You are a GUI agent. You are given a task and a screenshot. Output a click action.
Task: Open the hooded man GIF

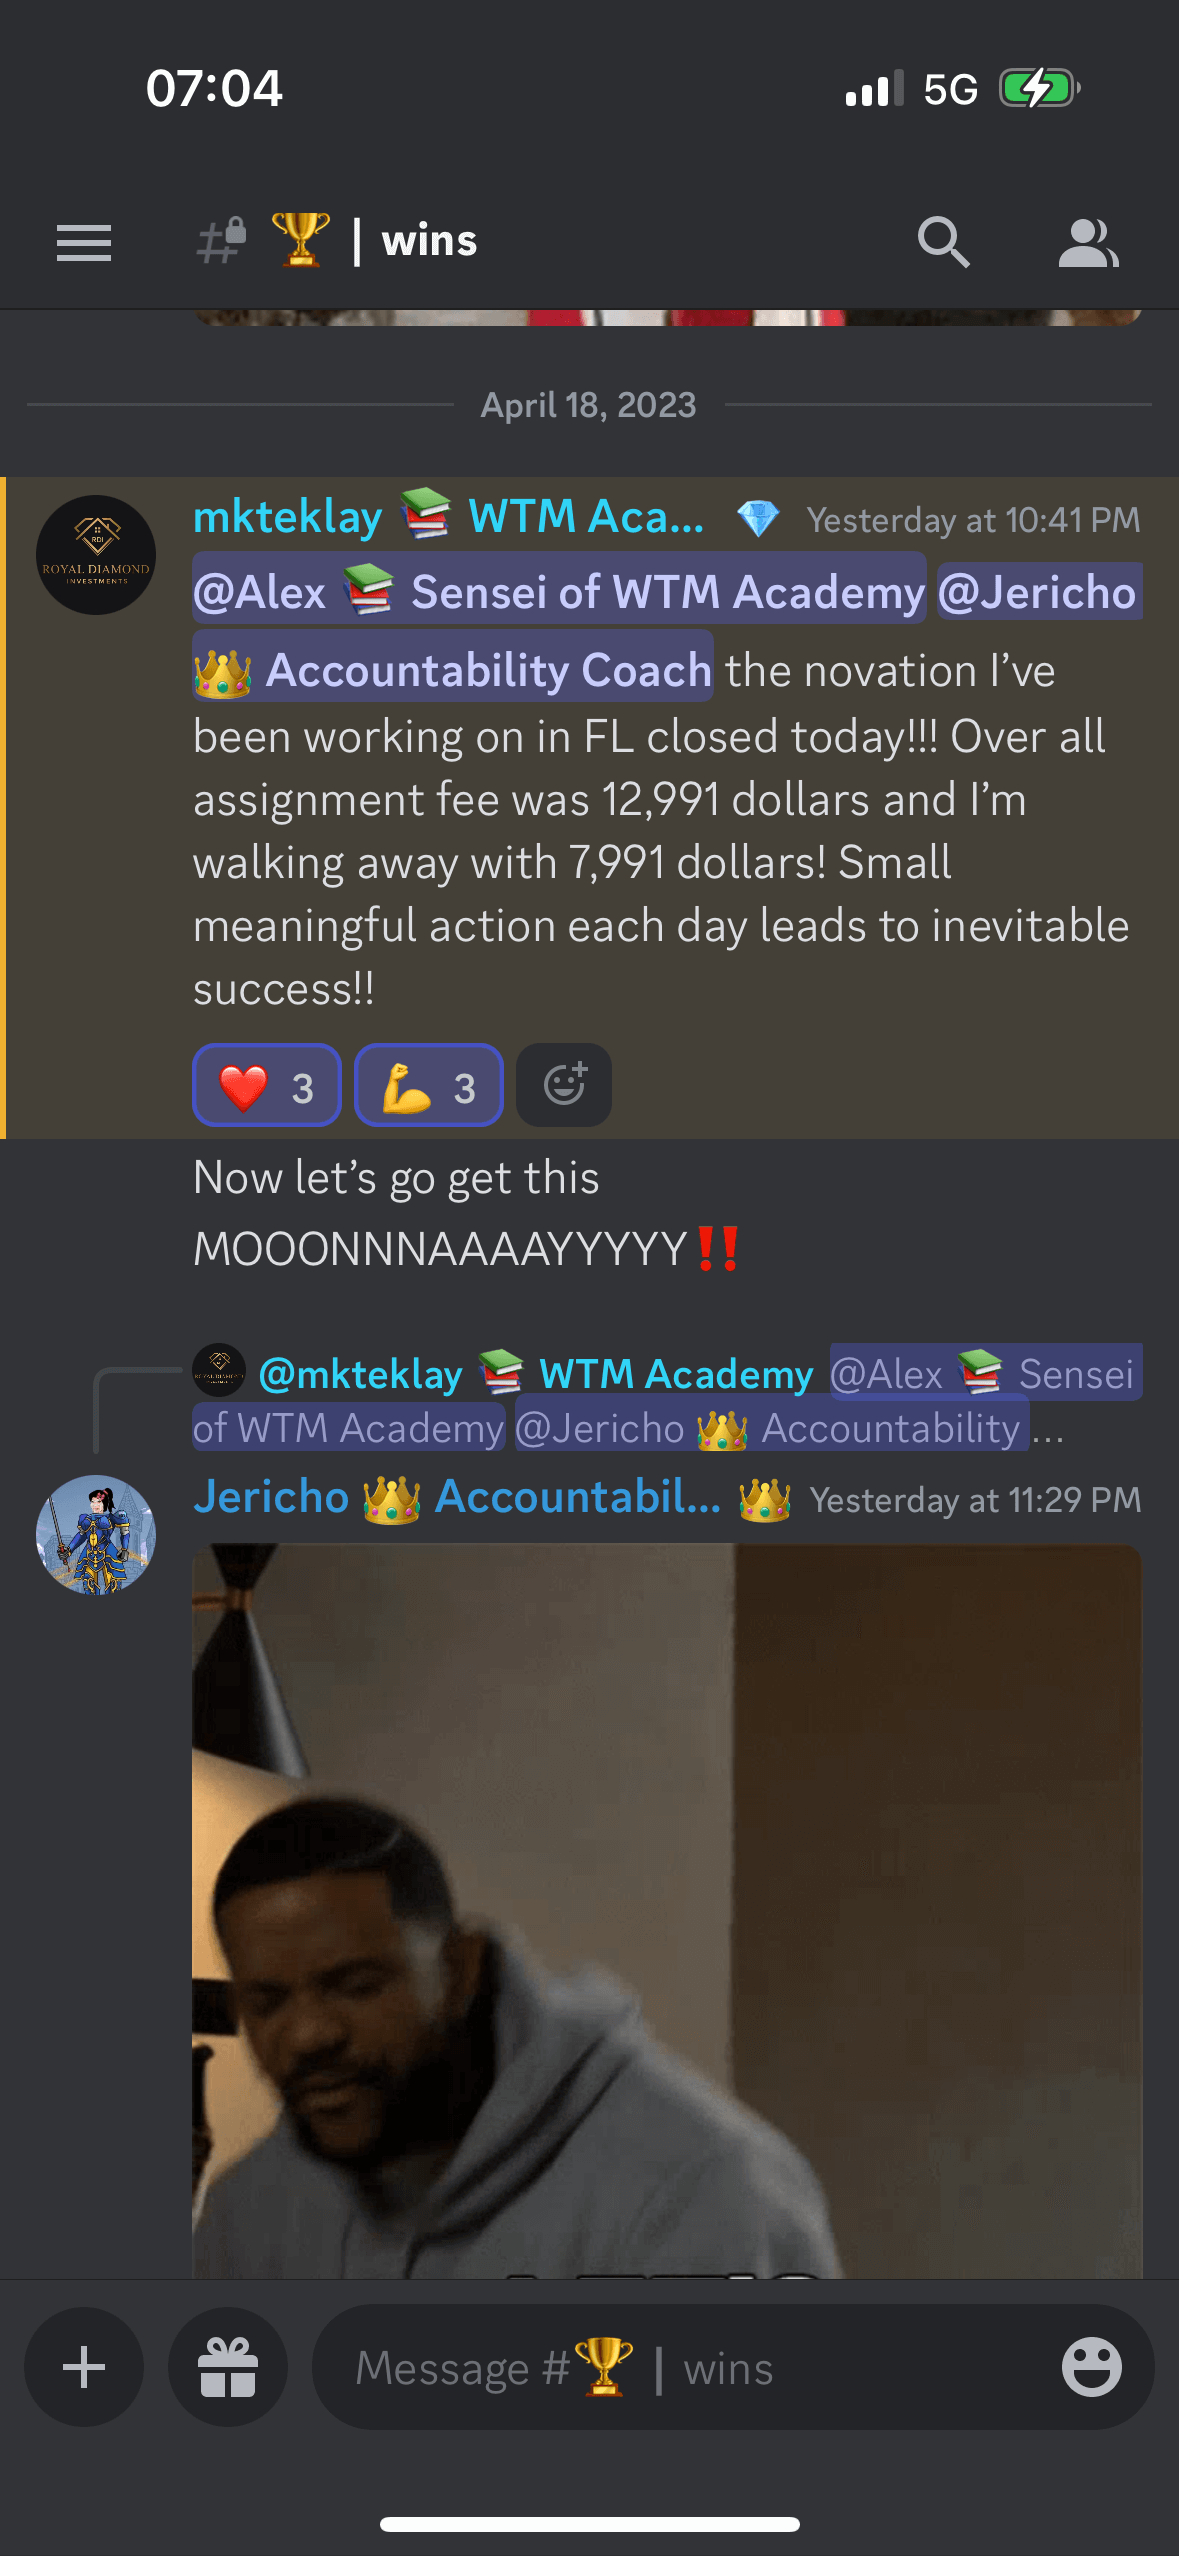coord(667,1911)
